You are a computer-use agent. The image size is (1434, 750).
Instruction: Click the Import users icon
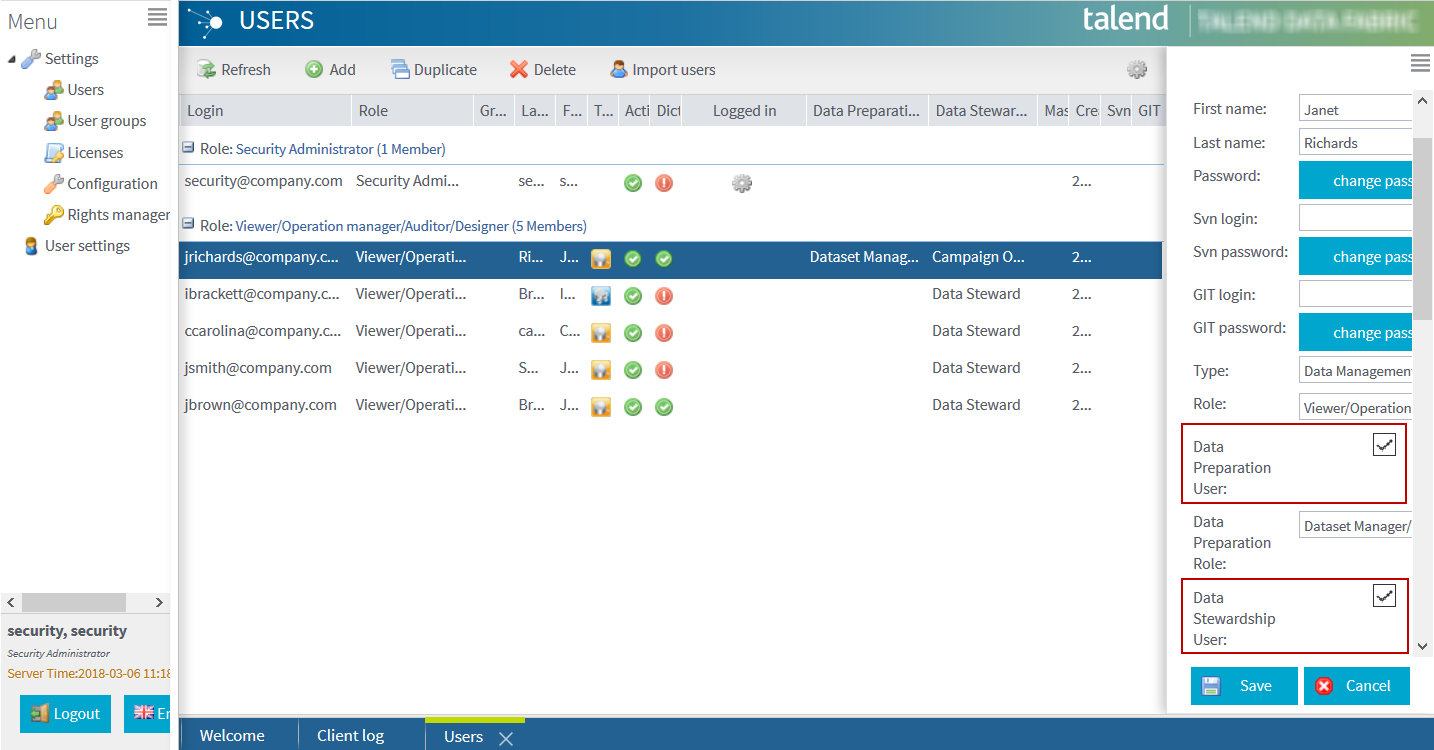tap(619, 70)
